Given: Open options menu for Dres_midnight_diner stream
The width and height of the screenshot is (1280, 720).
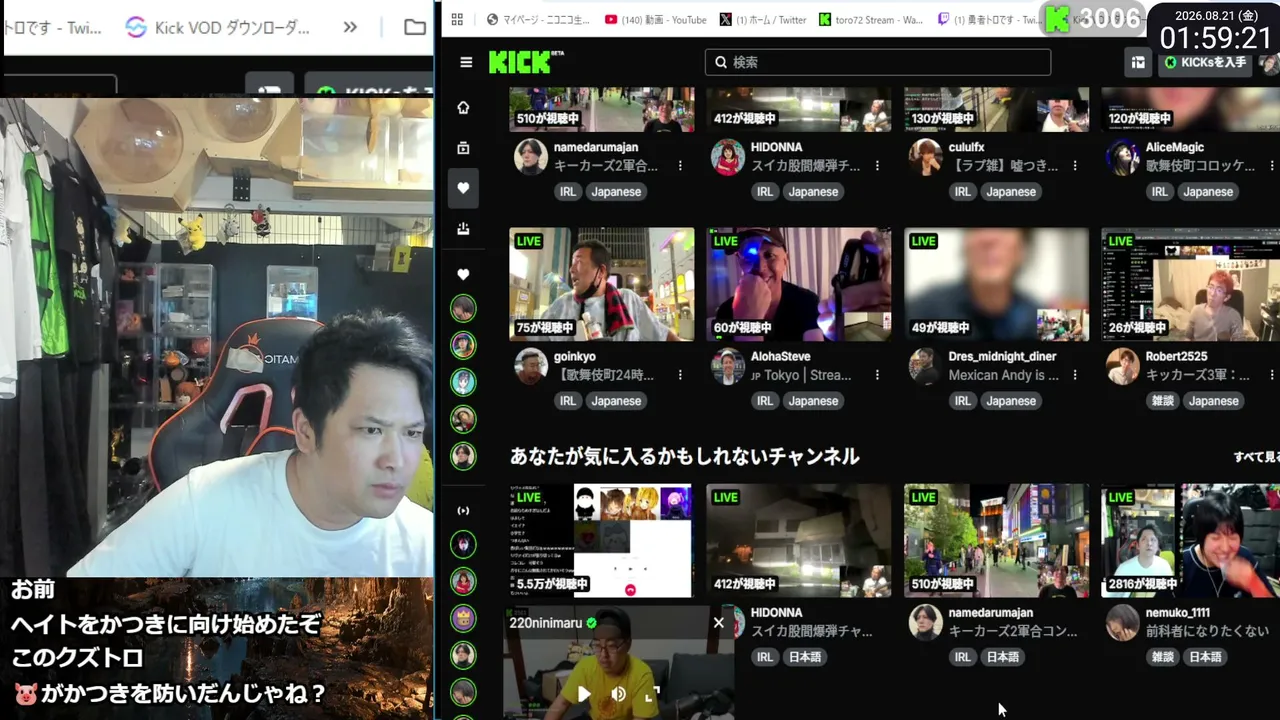Looking at the screenshot, I should [1075, 375].
